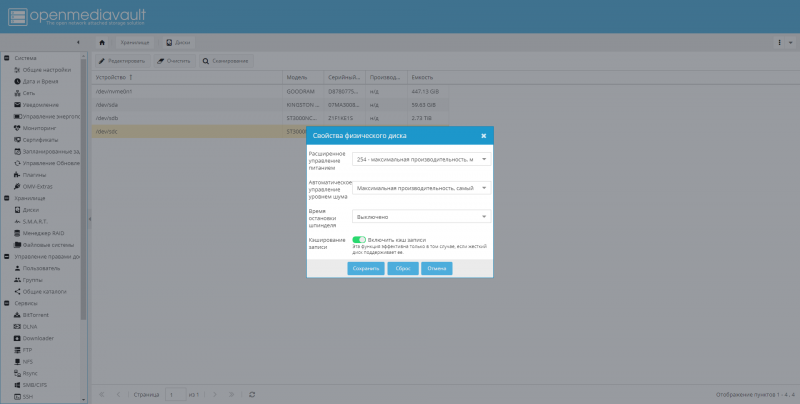Select the /dev/nvme0n1 row

point(270,92)
